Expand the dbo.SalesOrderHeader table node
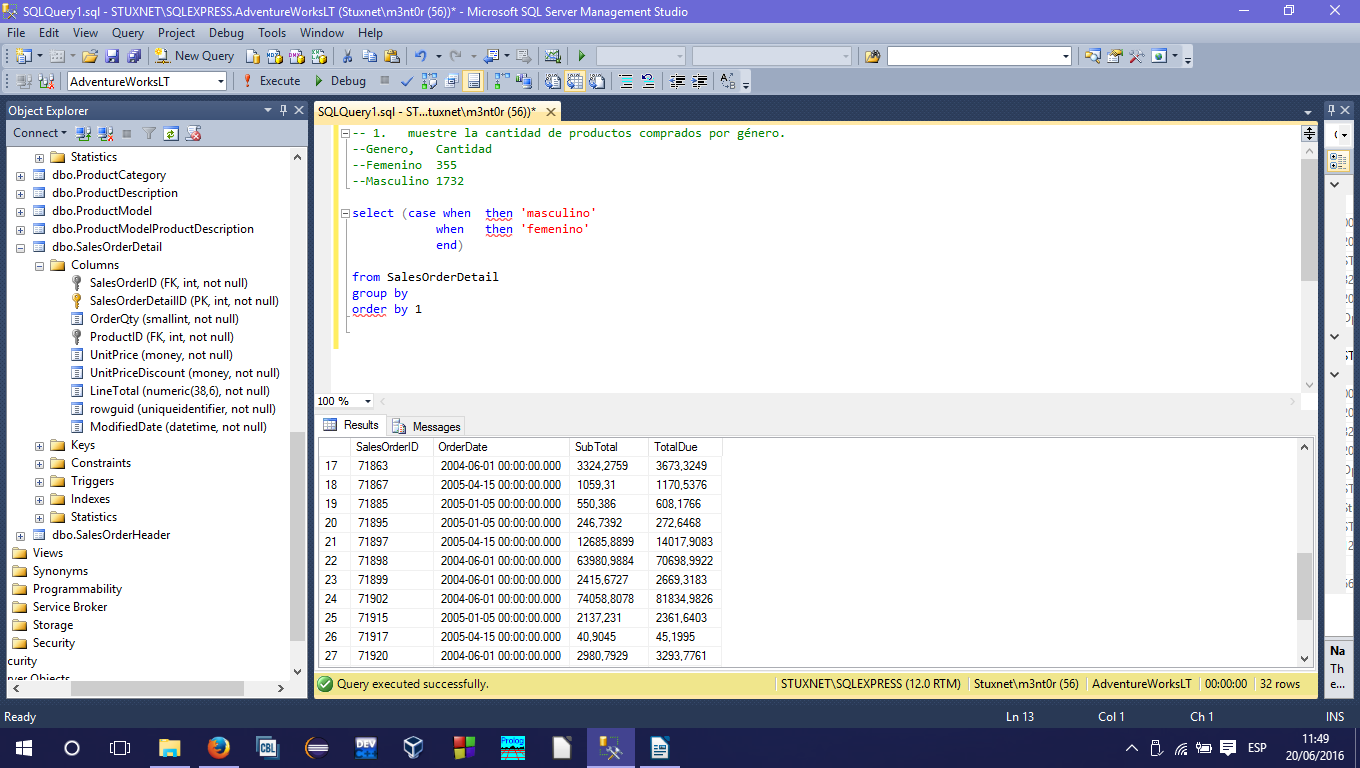 click(x=21, y=535)
